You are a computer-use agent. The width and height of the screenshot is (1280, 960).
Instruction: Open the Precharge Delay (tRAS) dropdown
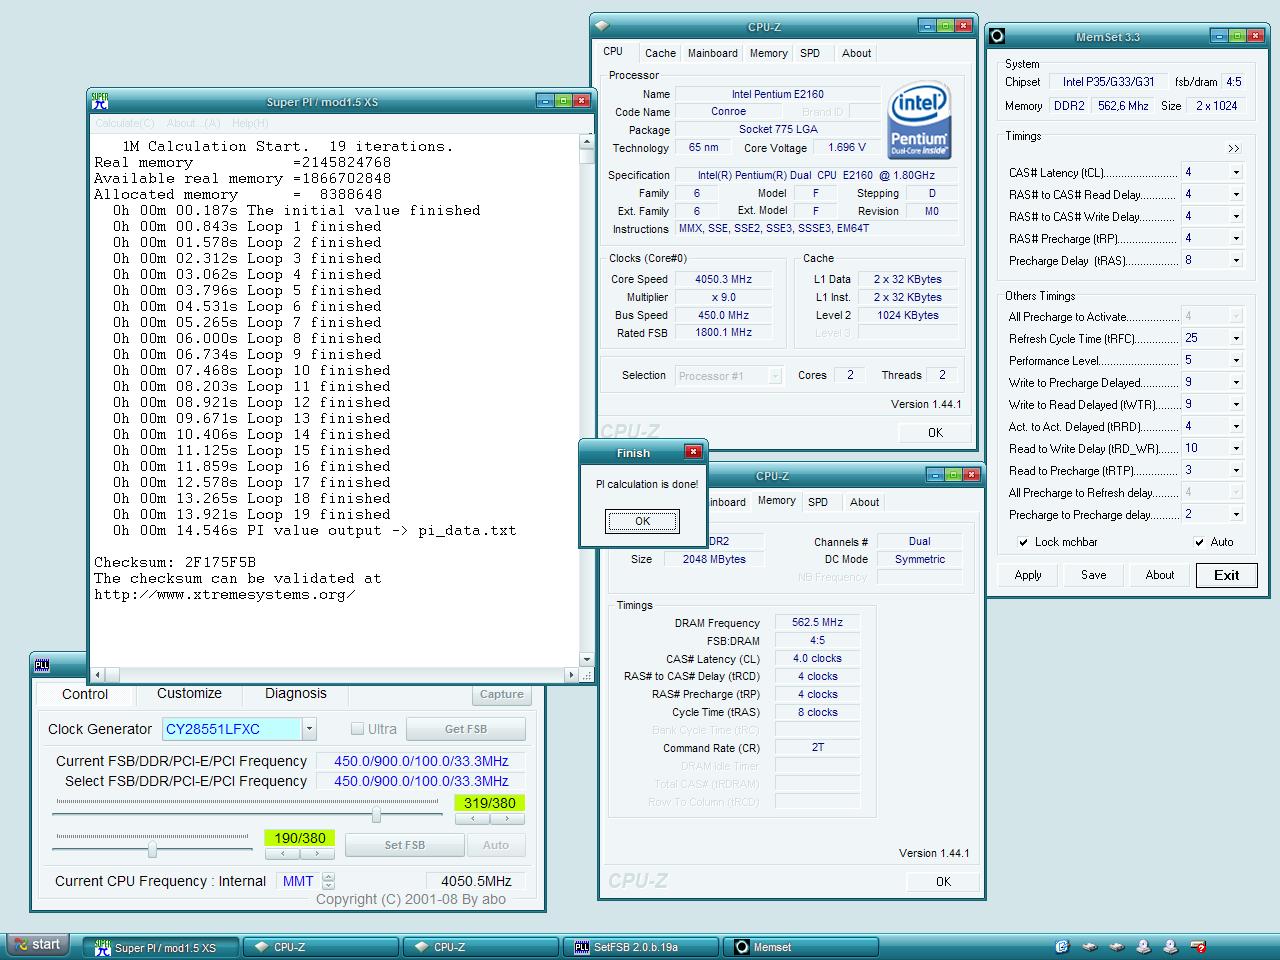1236,260
